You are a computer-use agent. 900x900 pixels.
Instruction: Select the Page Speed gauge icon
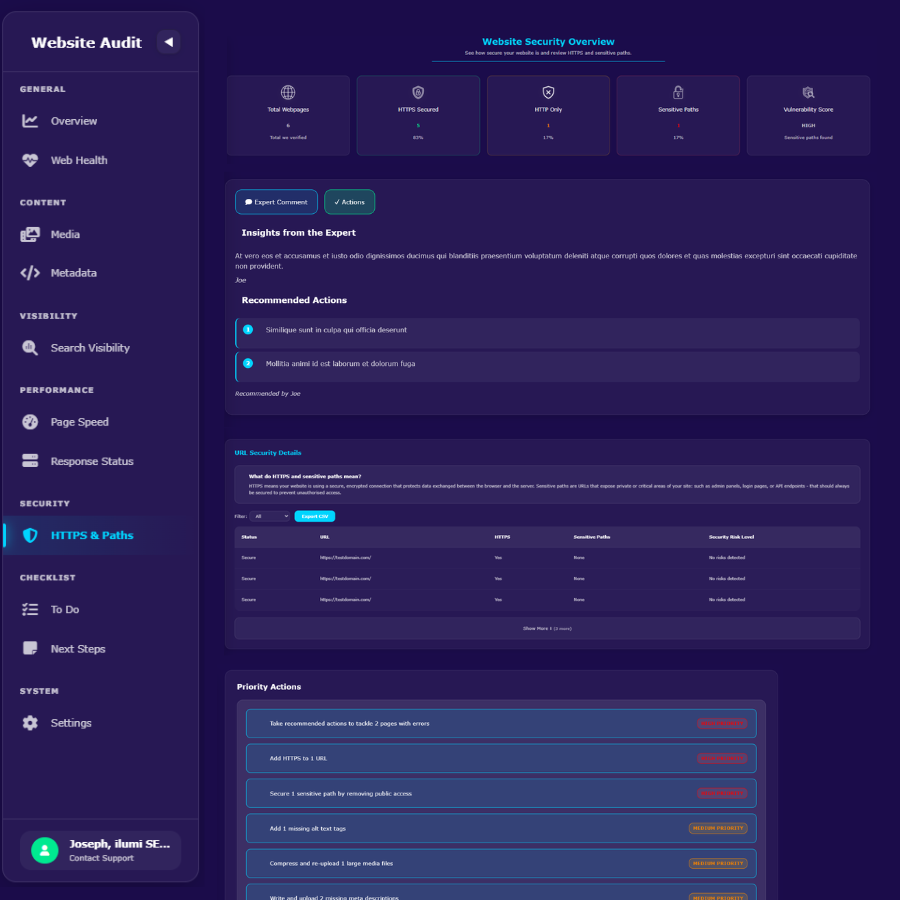(x=31, y=421)
